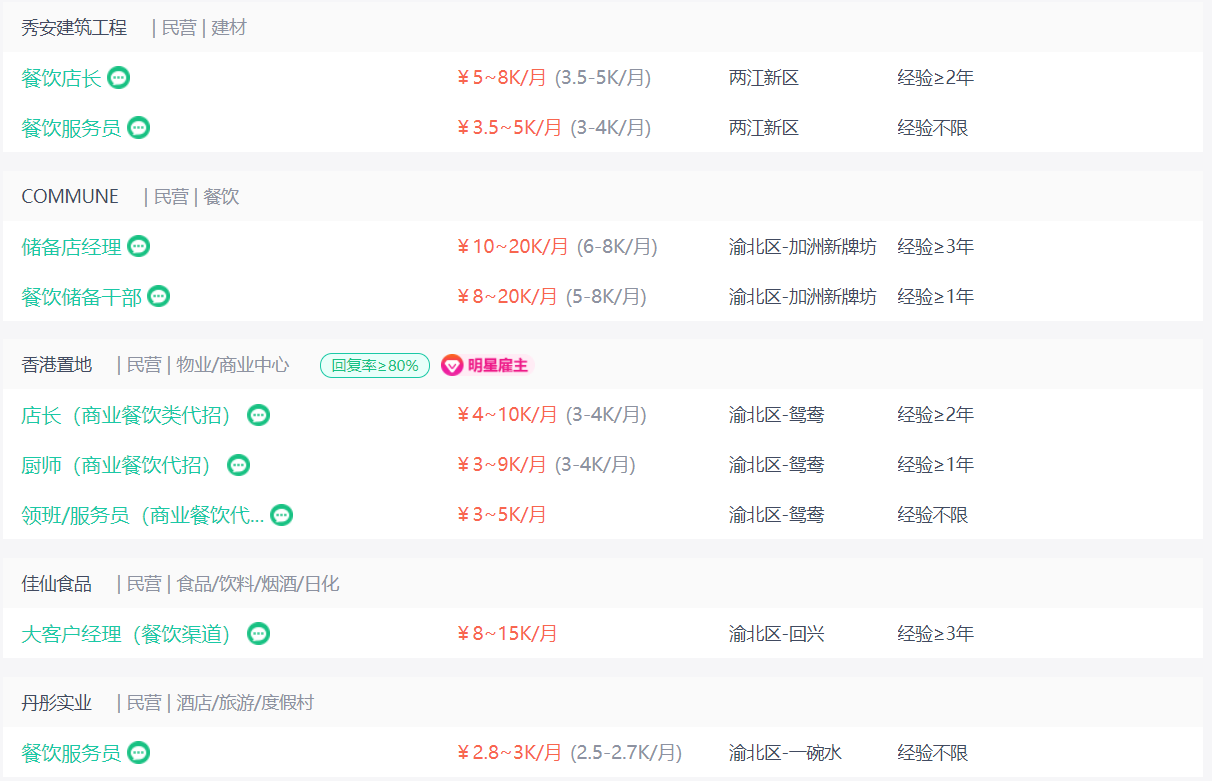This screenshot has height=781, width=1212.
Task: Open the 储备店经理 job posting
Action: pos(71,247)
